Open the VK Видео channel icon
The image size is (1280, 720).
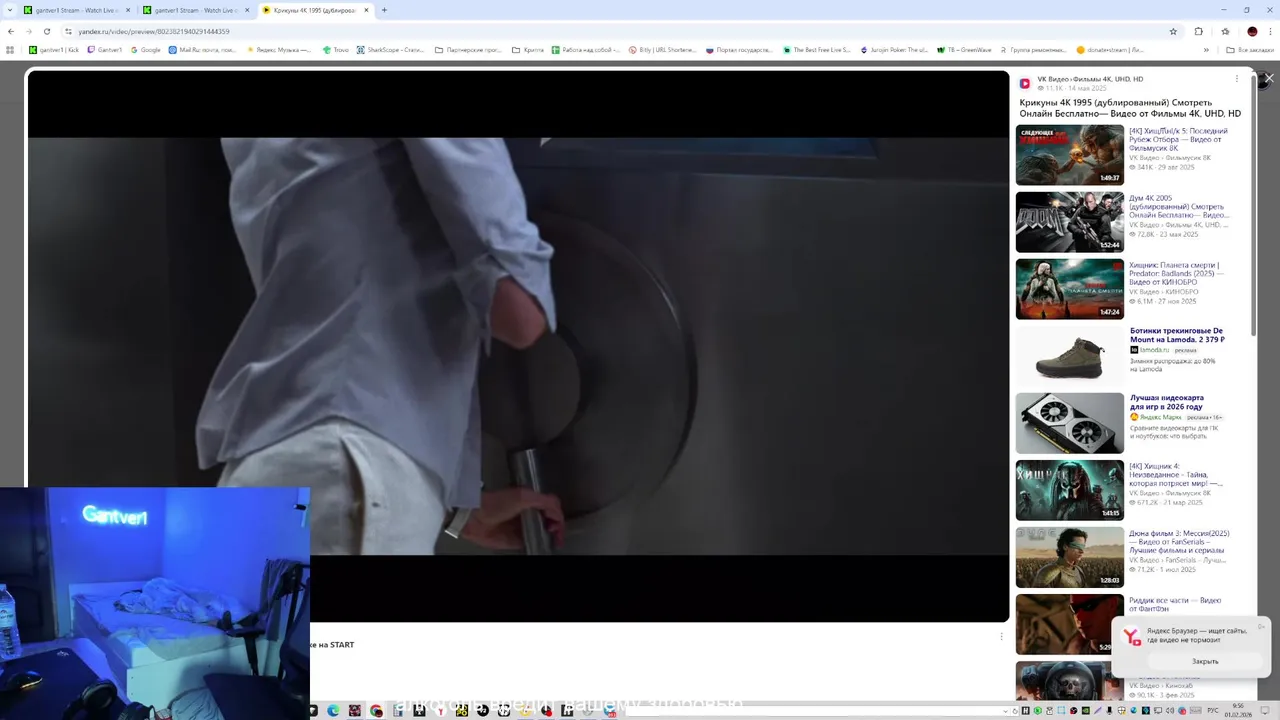point(1025,83)
